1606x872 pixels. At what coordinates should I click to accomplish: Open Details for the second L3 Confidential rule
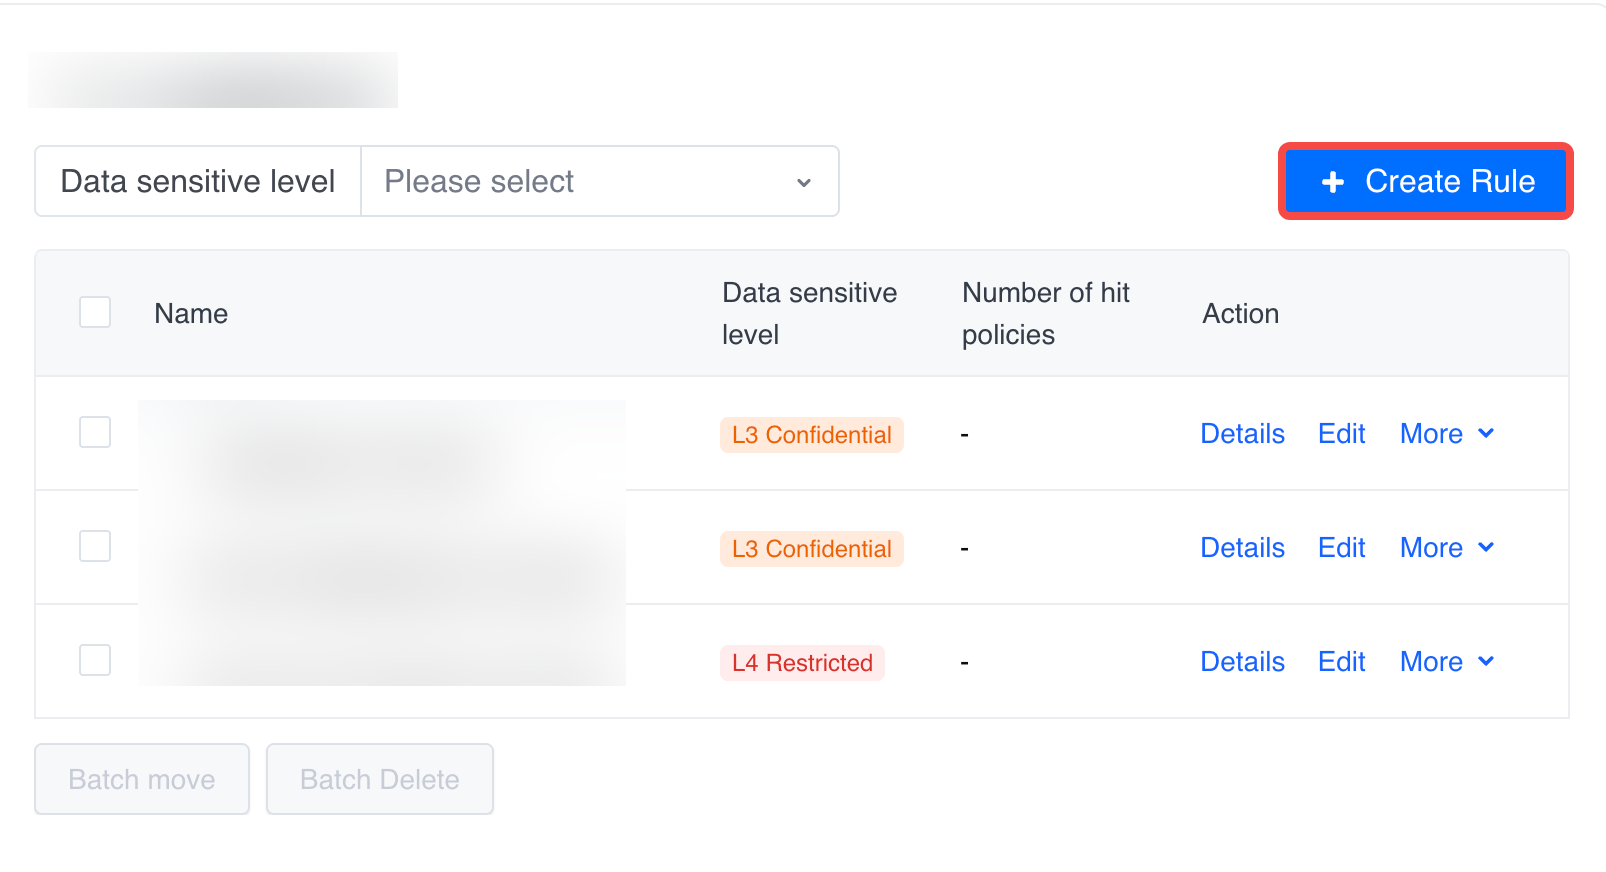click(1242, 548)
